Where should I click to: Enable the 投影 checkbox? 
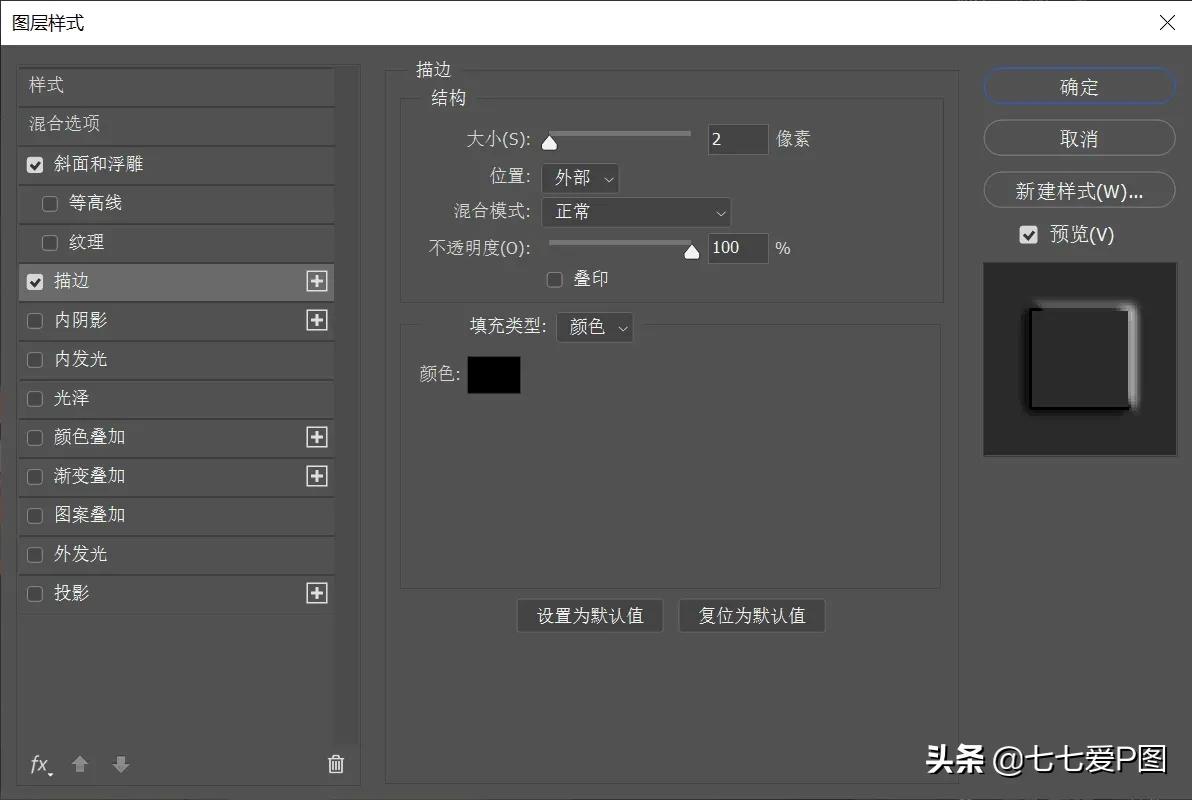click(x=35, y=594)
